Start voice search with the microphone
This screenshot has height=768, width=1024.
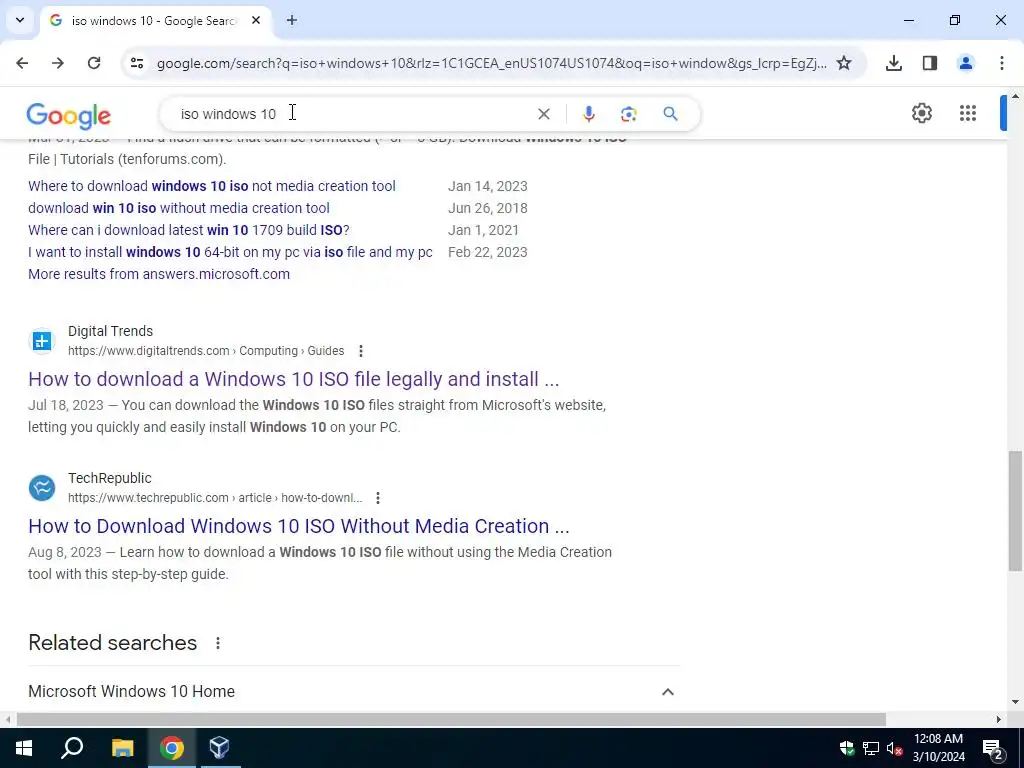click(x=588, y=114)
